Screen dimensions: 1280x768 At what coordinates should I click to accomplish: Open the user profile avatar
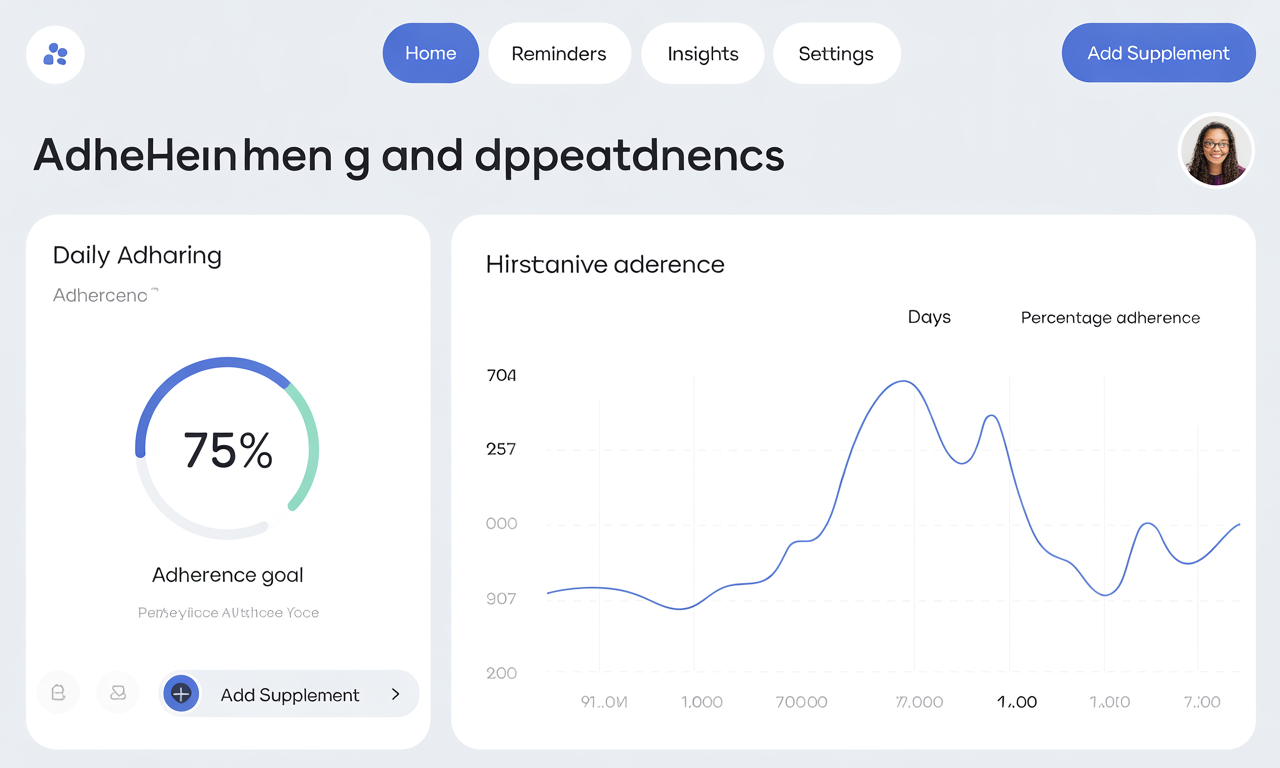click(x=1216, y=151)
